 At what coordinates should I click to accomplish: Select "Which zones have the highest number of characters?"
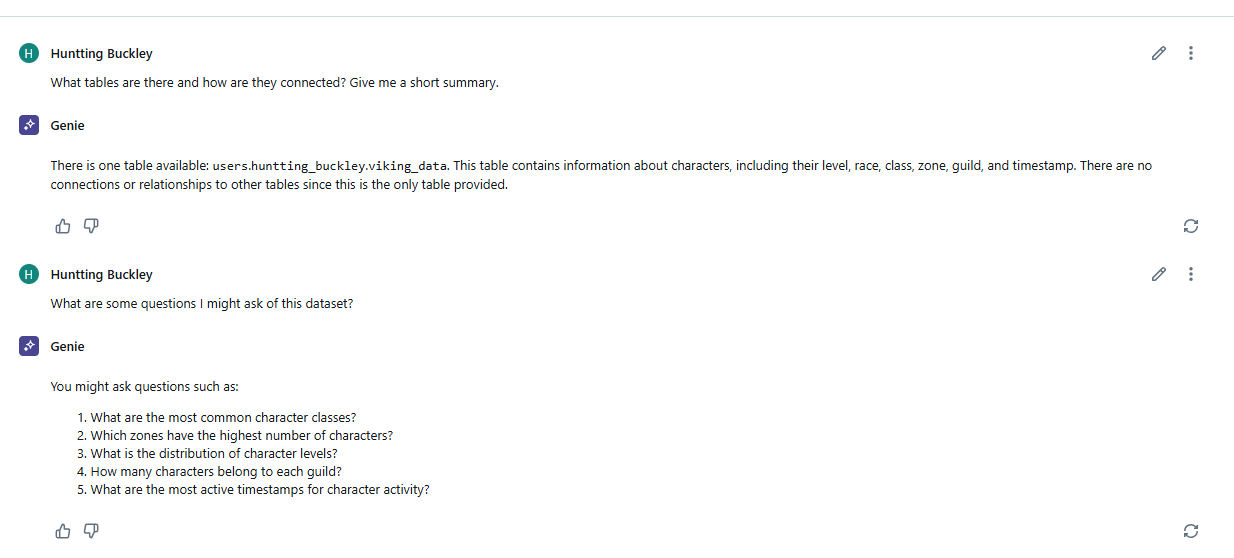coord(241,436)
